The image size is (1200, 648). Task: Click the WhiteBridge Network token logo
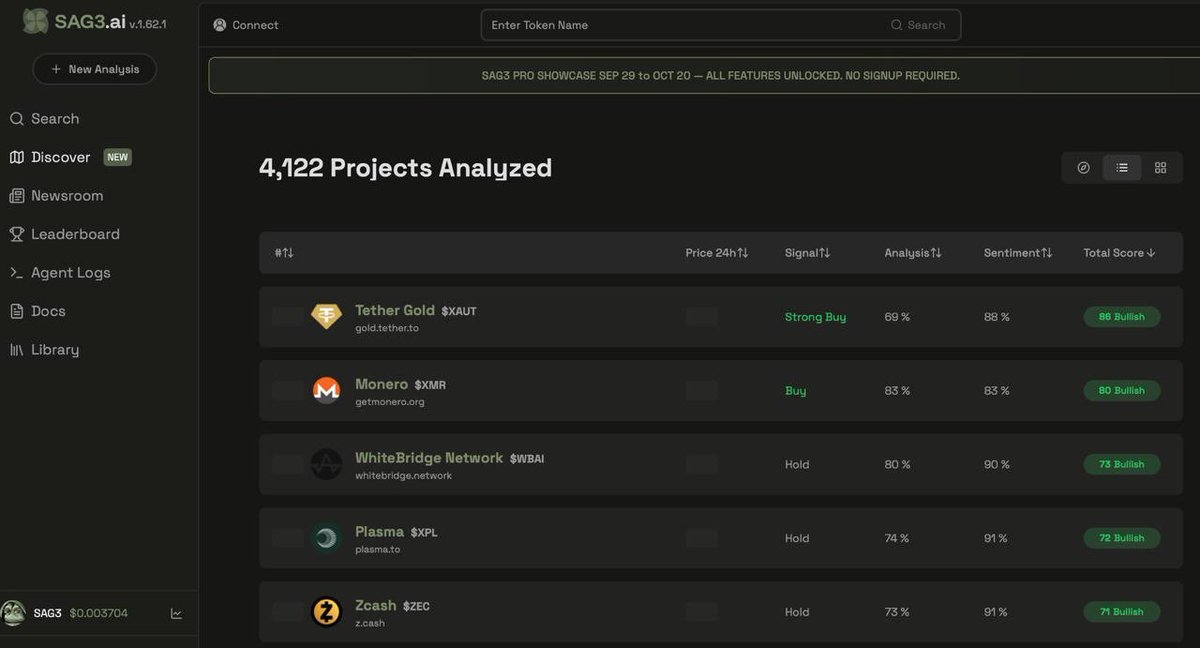(x=326, y=464)
